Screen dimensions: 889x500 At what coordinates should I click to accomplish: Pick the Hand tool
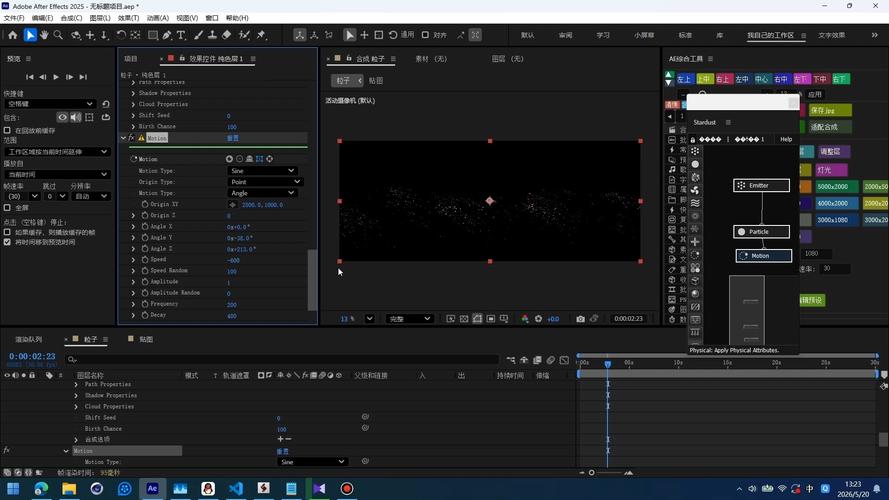(x=44, y=35)
